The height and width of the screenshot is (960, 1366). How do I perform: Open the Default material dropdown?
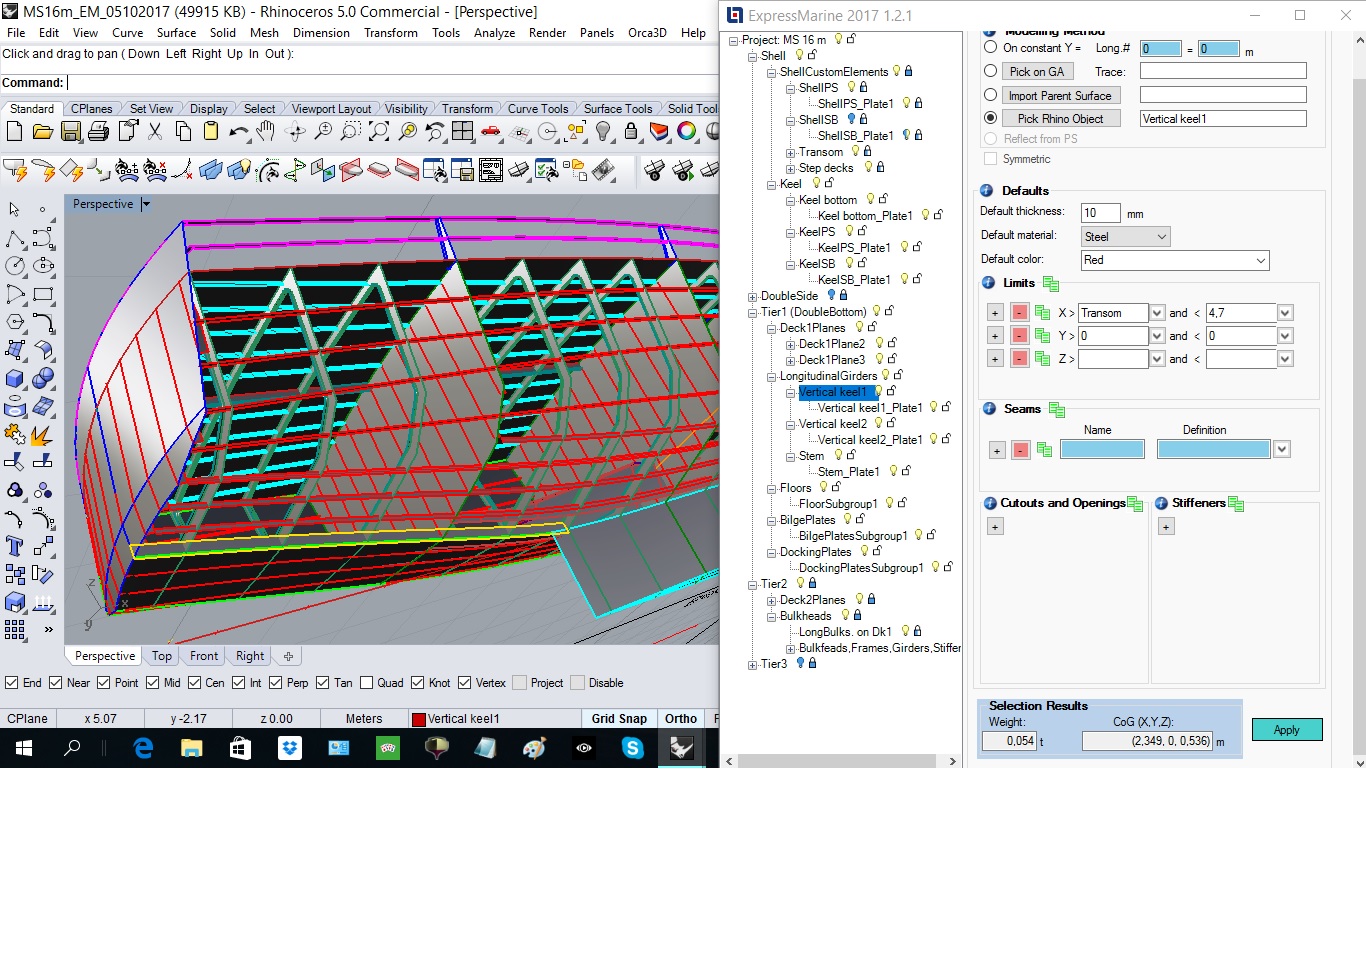tap(1126, 237)
